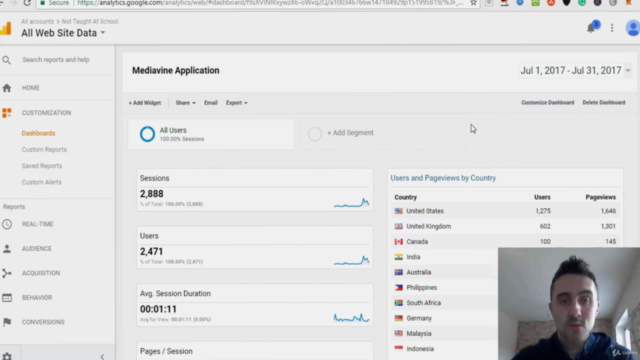Viewport: 640px width, 360px height.
Task: Click the United Kingdom country row
Action: click(x=505, y=226)
